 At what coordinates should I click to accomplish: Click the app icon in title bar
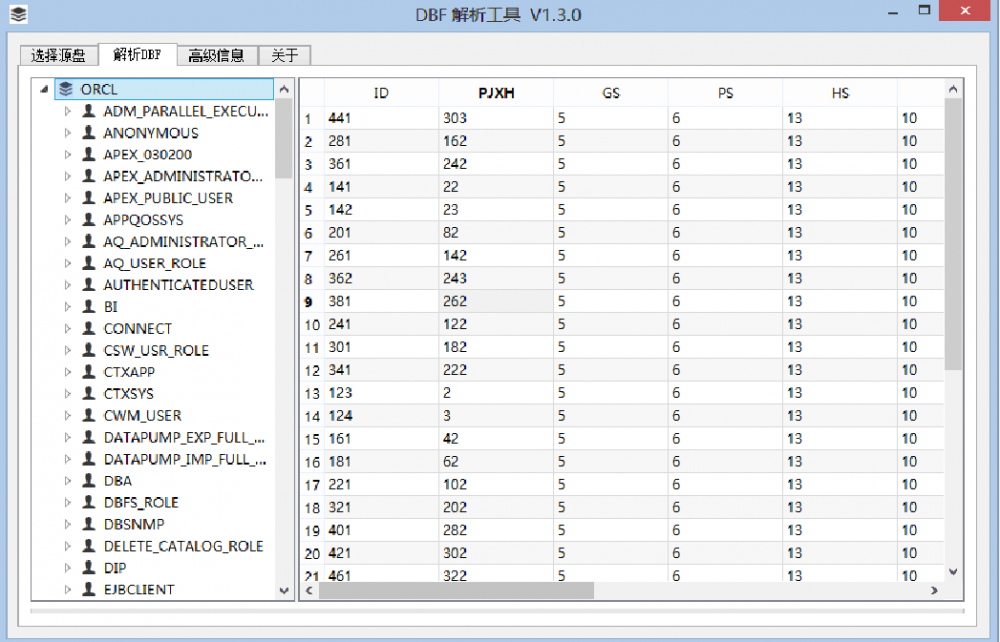pos(18,14)
